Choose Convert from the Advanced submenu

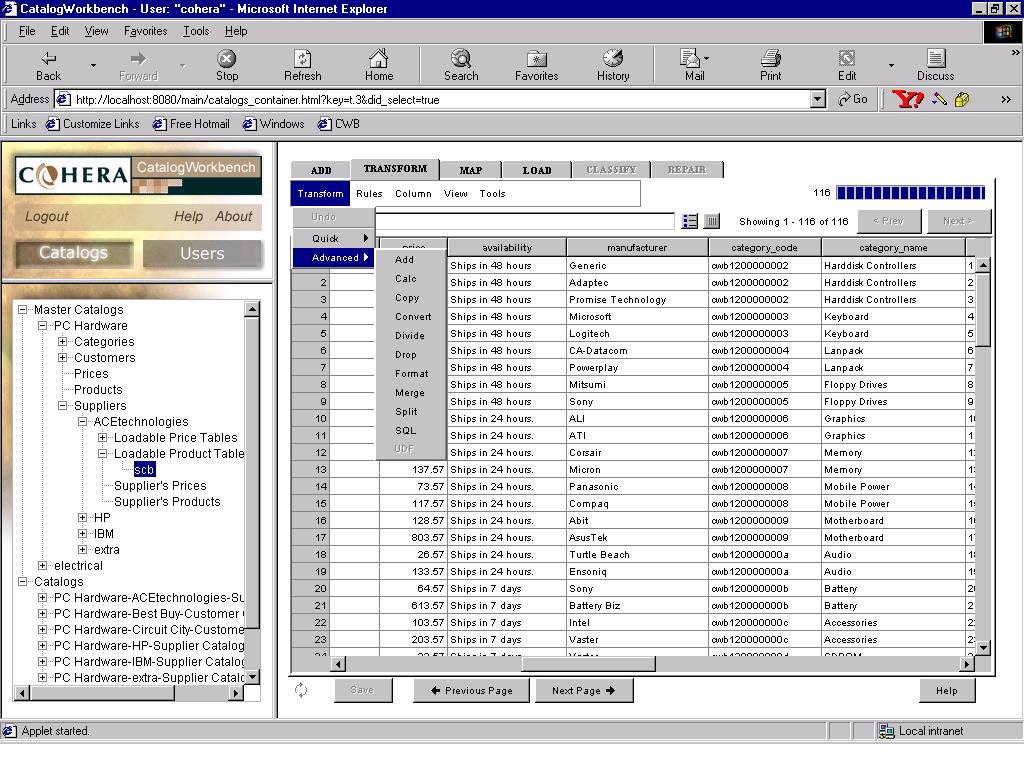click(413, 317)
